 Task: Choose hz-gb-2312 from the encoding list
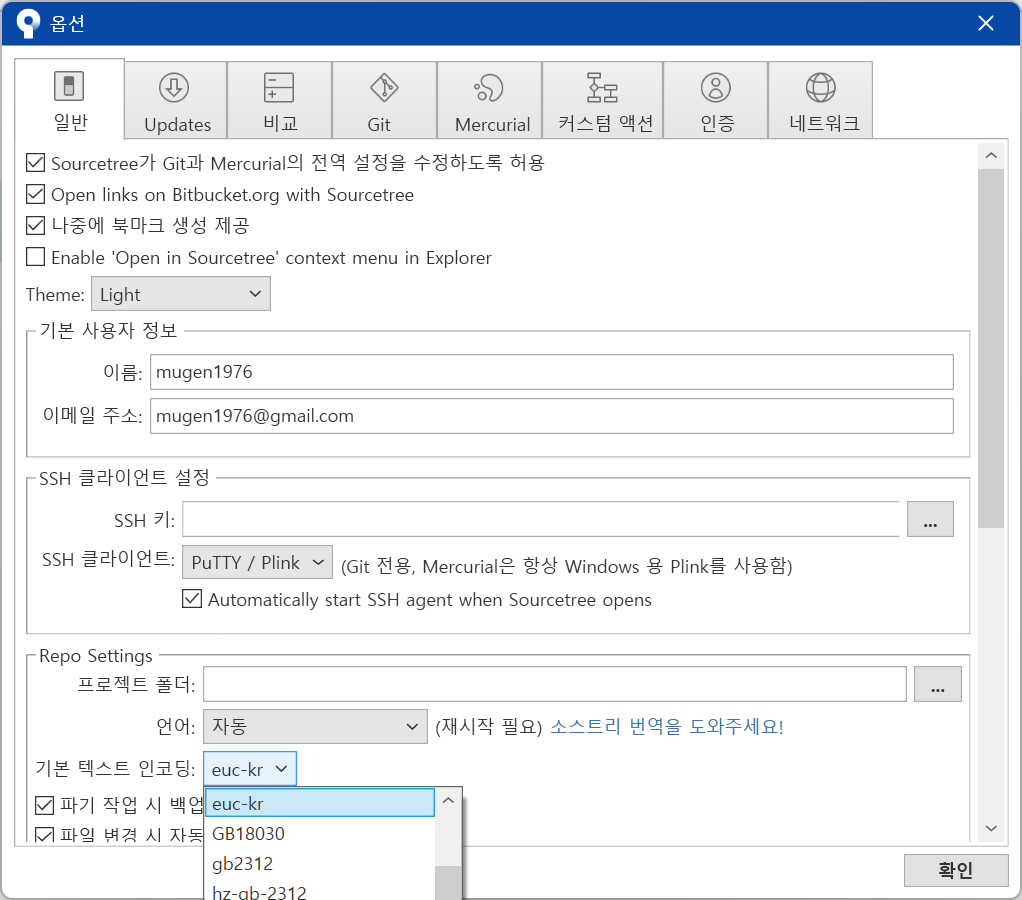(x=320, y=890)
